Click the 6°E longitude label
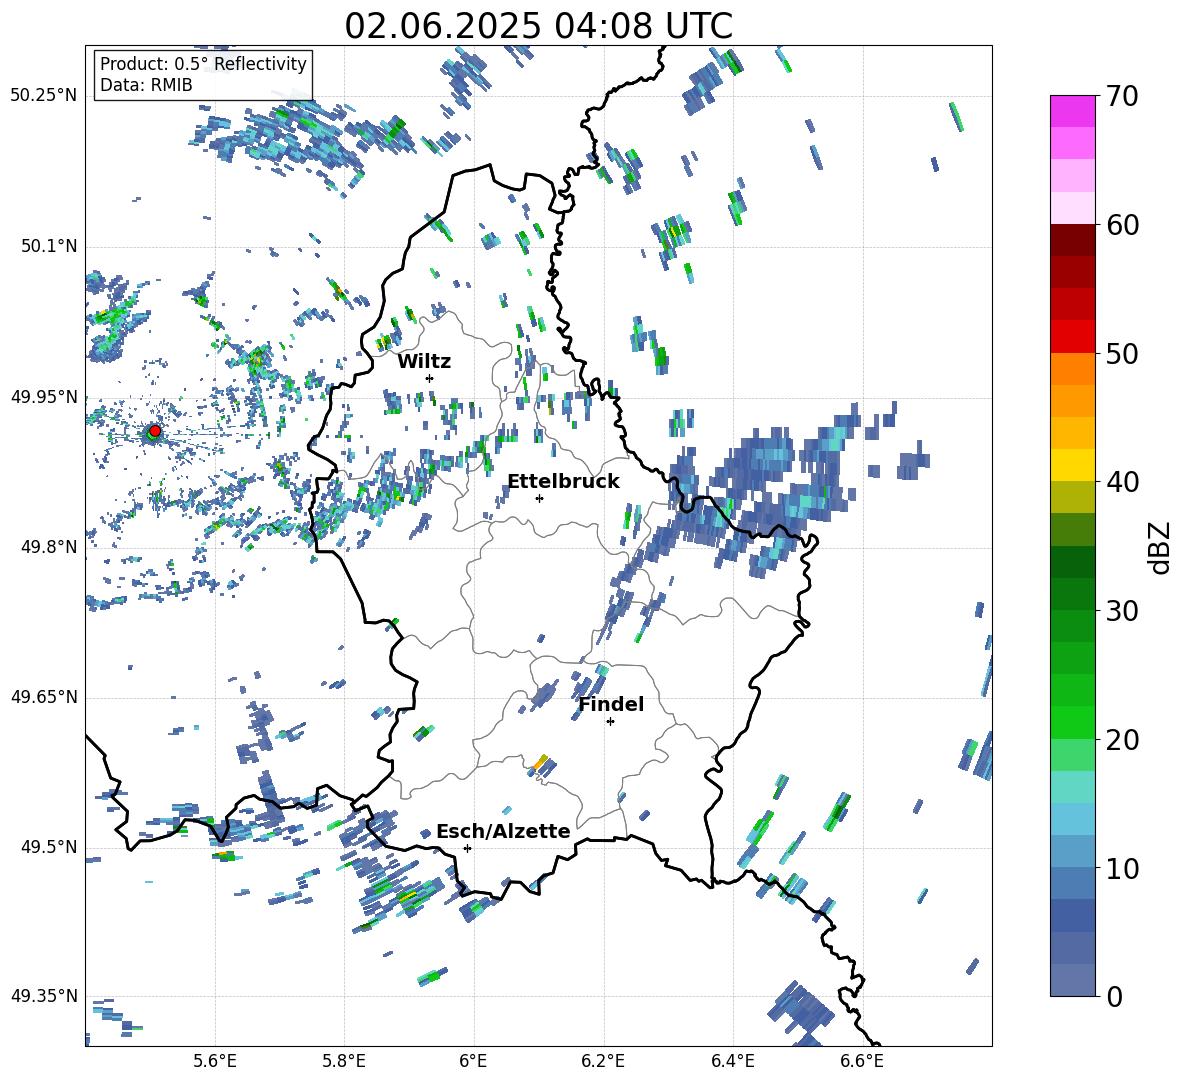The image size is (1184, 1081). pos(473,1061)
